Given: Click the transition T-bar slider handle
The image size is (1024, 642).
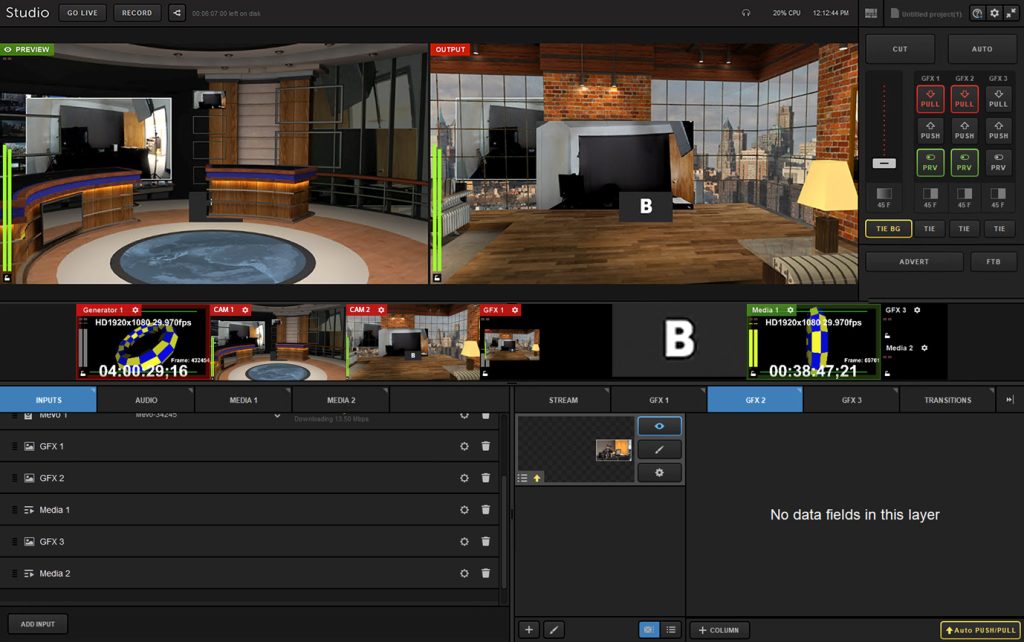Looking at the screenshot, I should point(884,163).
